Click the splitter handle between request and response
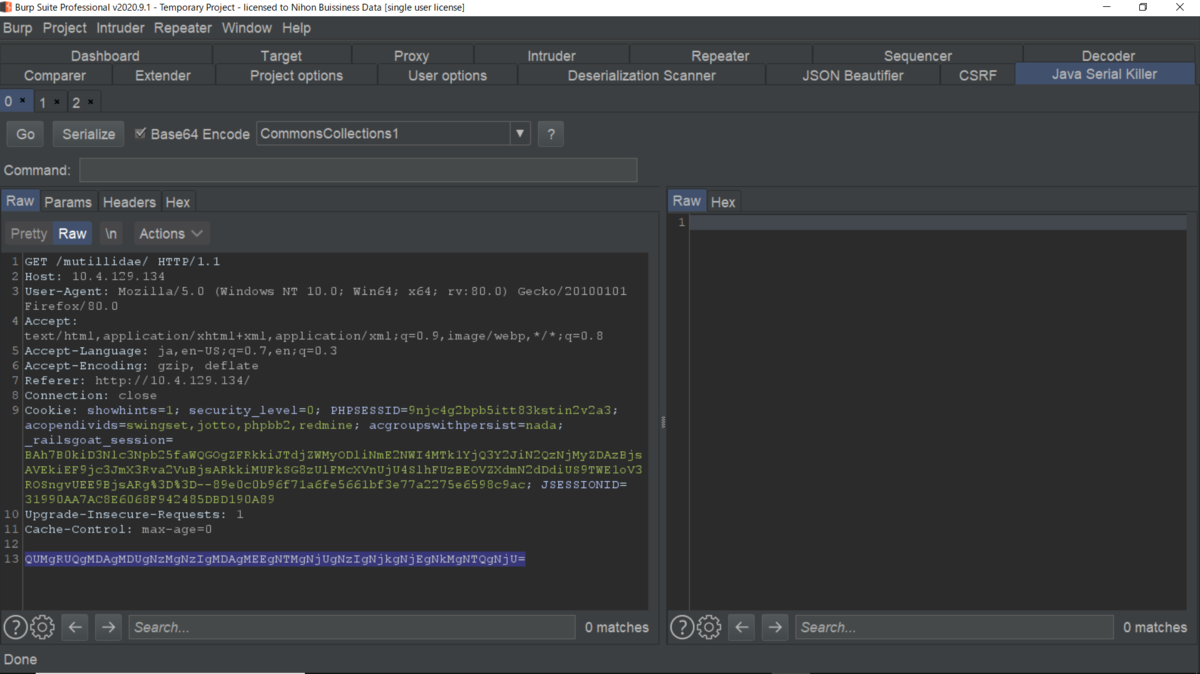 pos(663,423)
